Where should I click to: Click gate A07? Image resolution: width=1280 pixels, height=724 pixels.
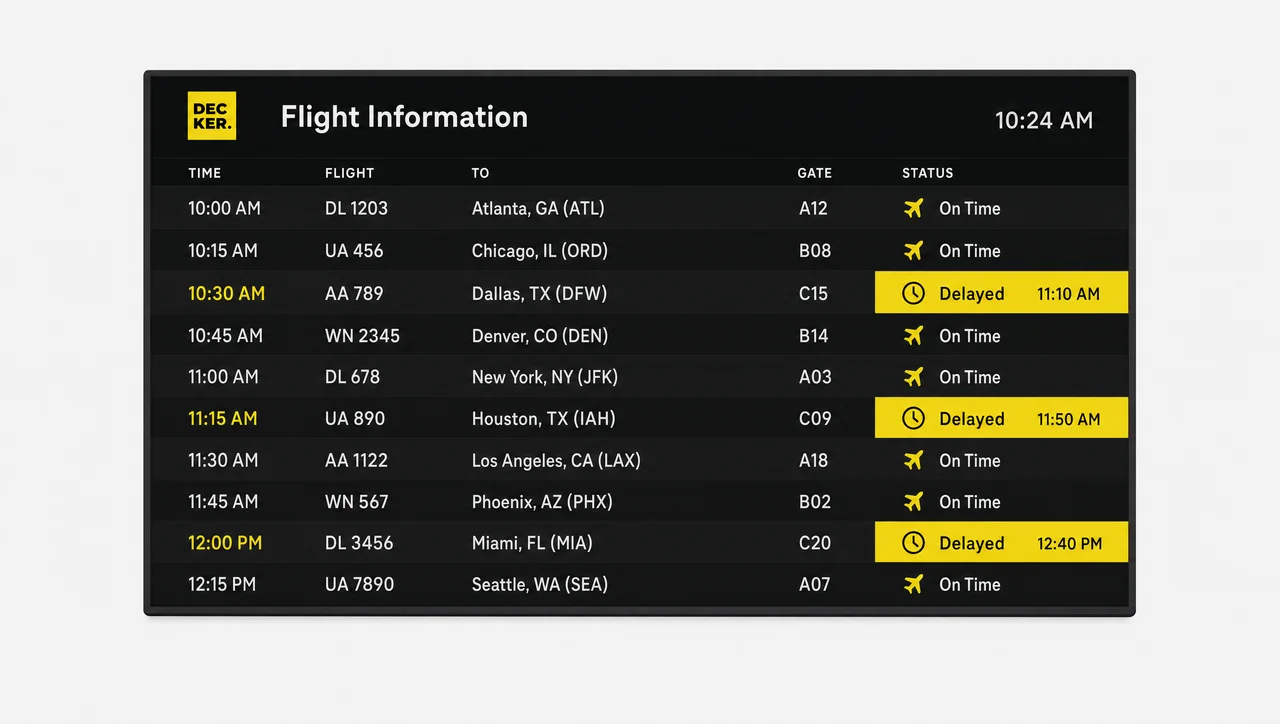(814, 585)
